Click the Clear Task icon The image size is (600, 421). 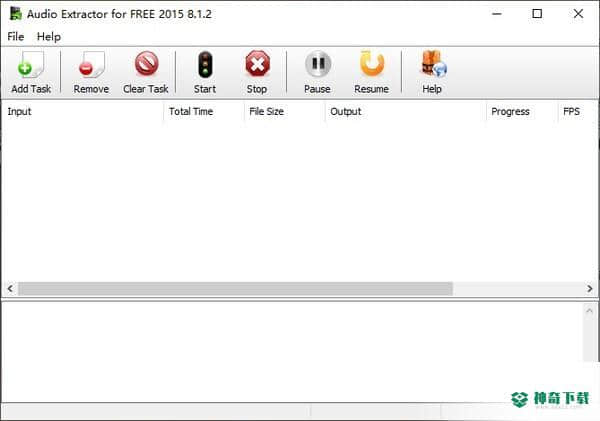pyautogui.click(x=146, y=64)
